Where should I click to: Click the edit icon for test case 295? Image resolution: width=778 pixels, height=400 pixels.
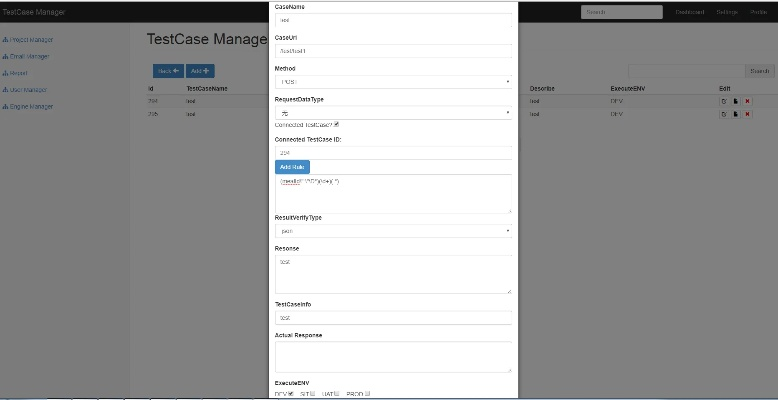(x=724, y=114)
